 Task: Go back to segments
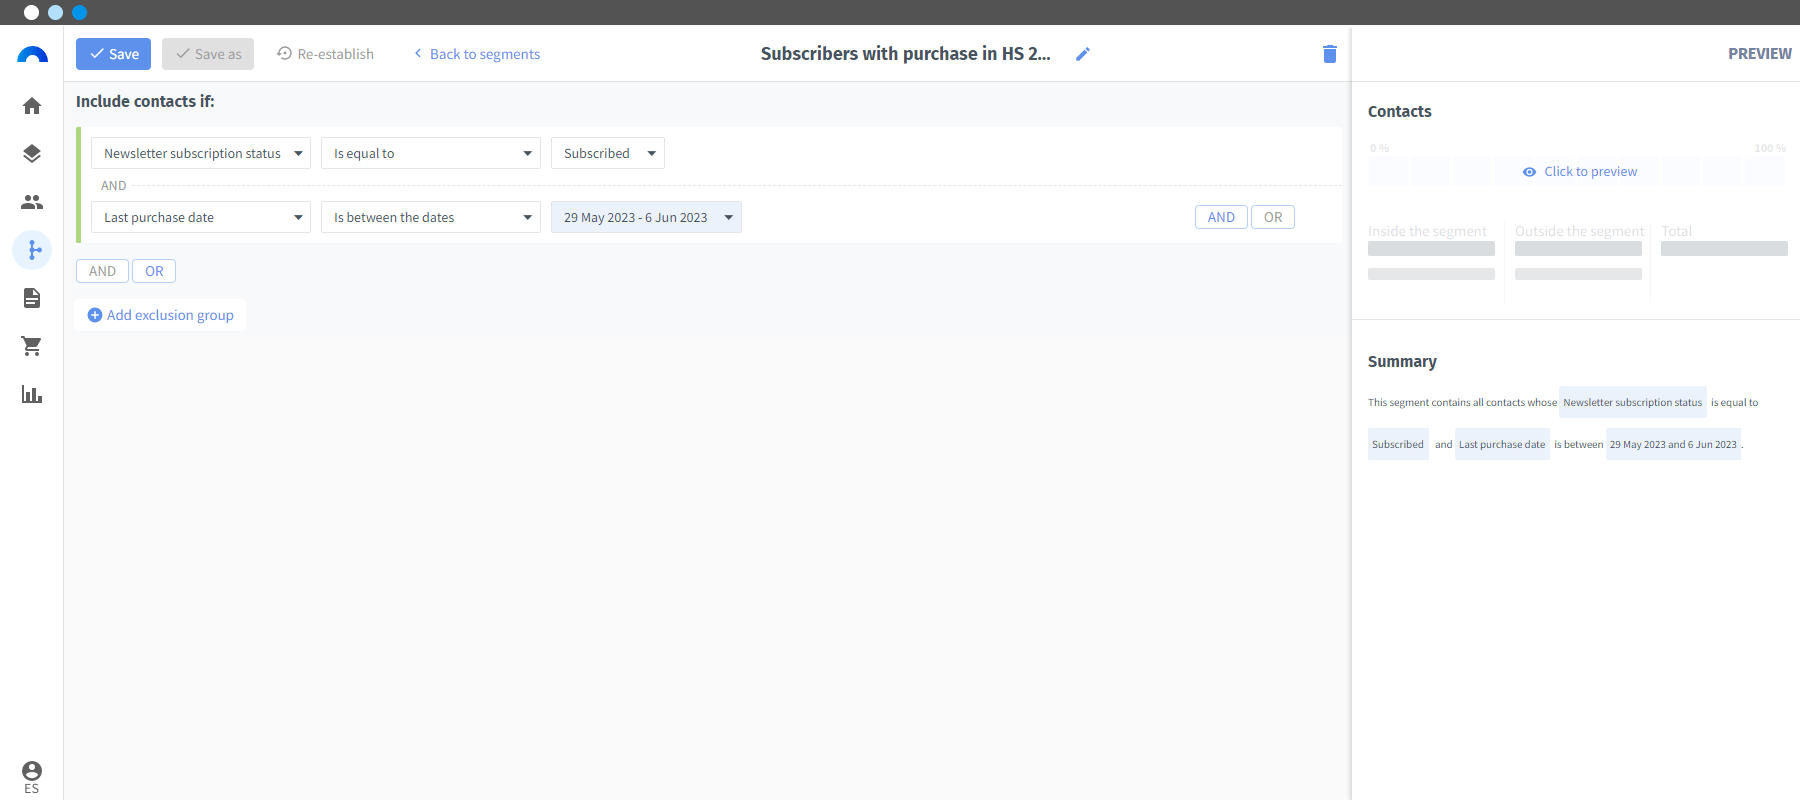[477, 54]
